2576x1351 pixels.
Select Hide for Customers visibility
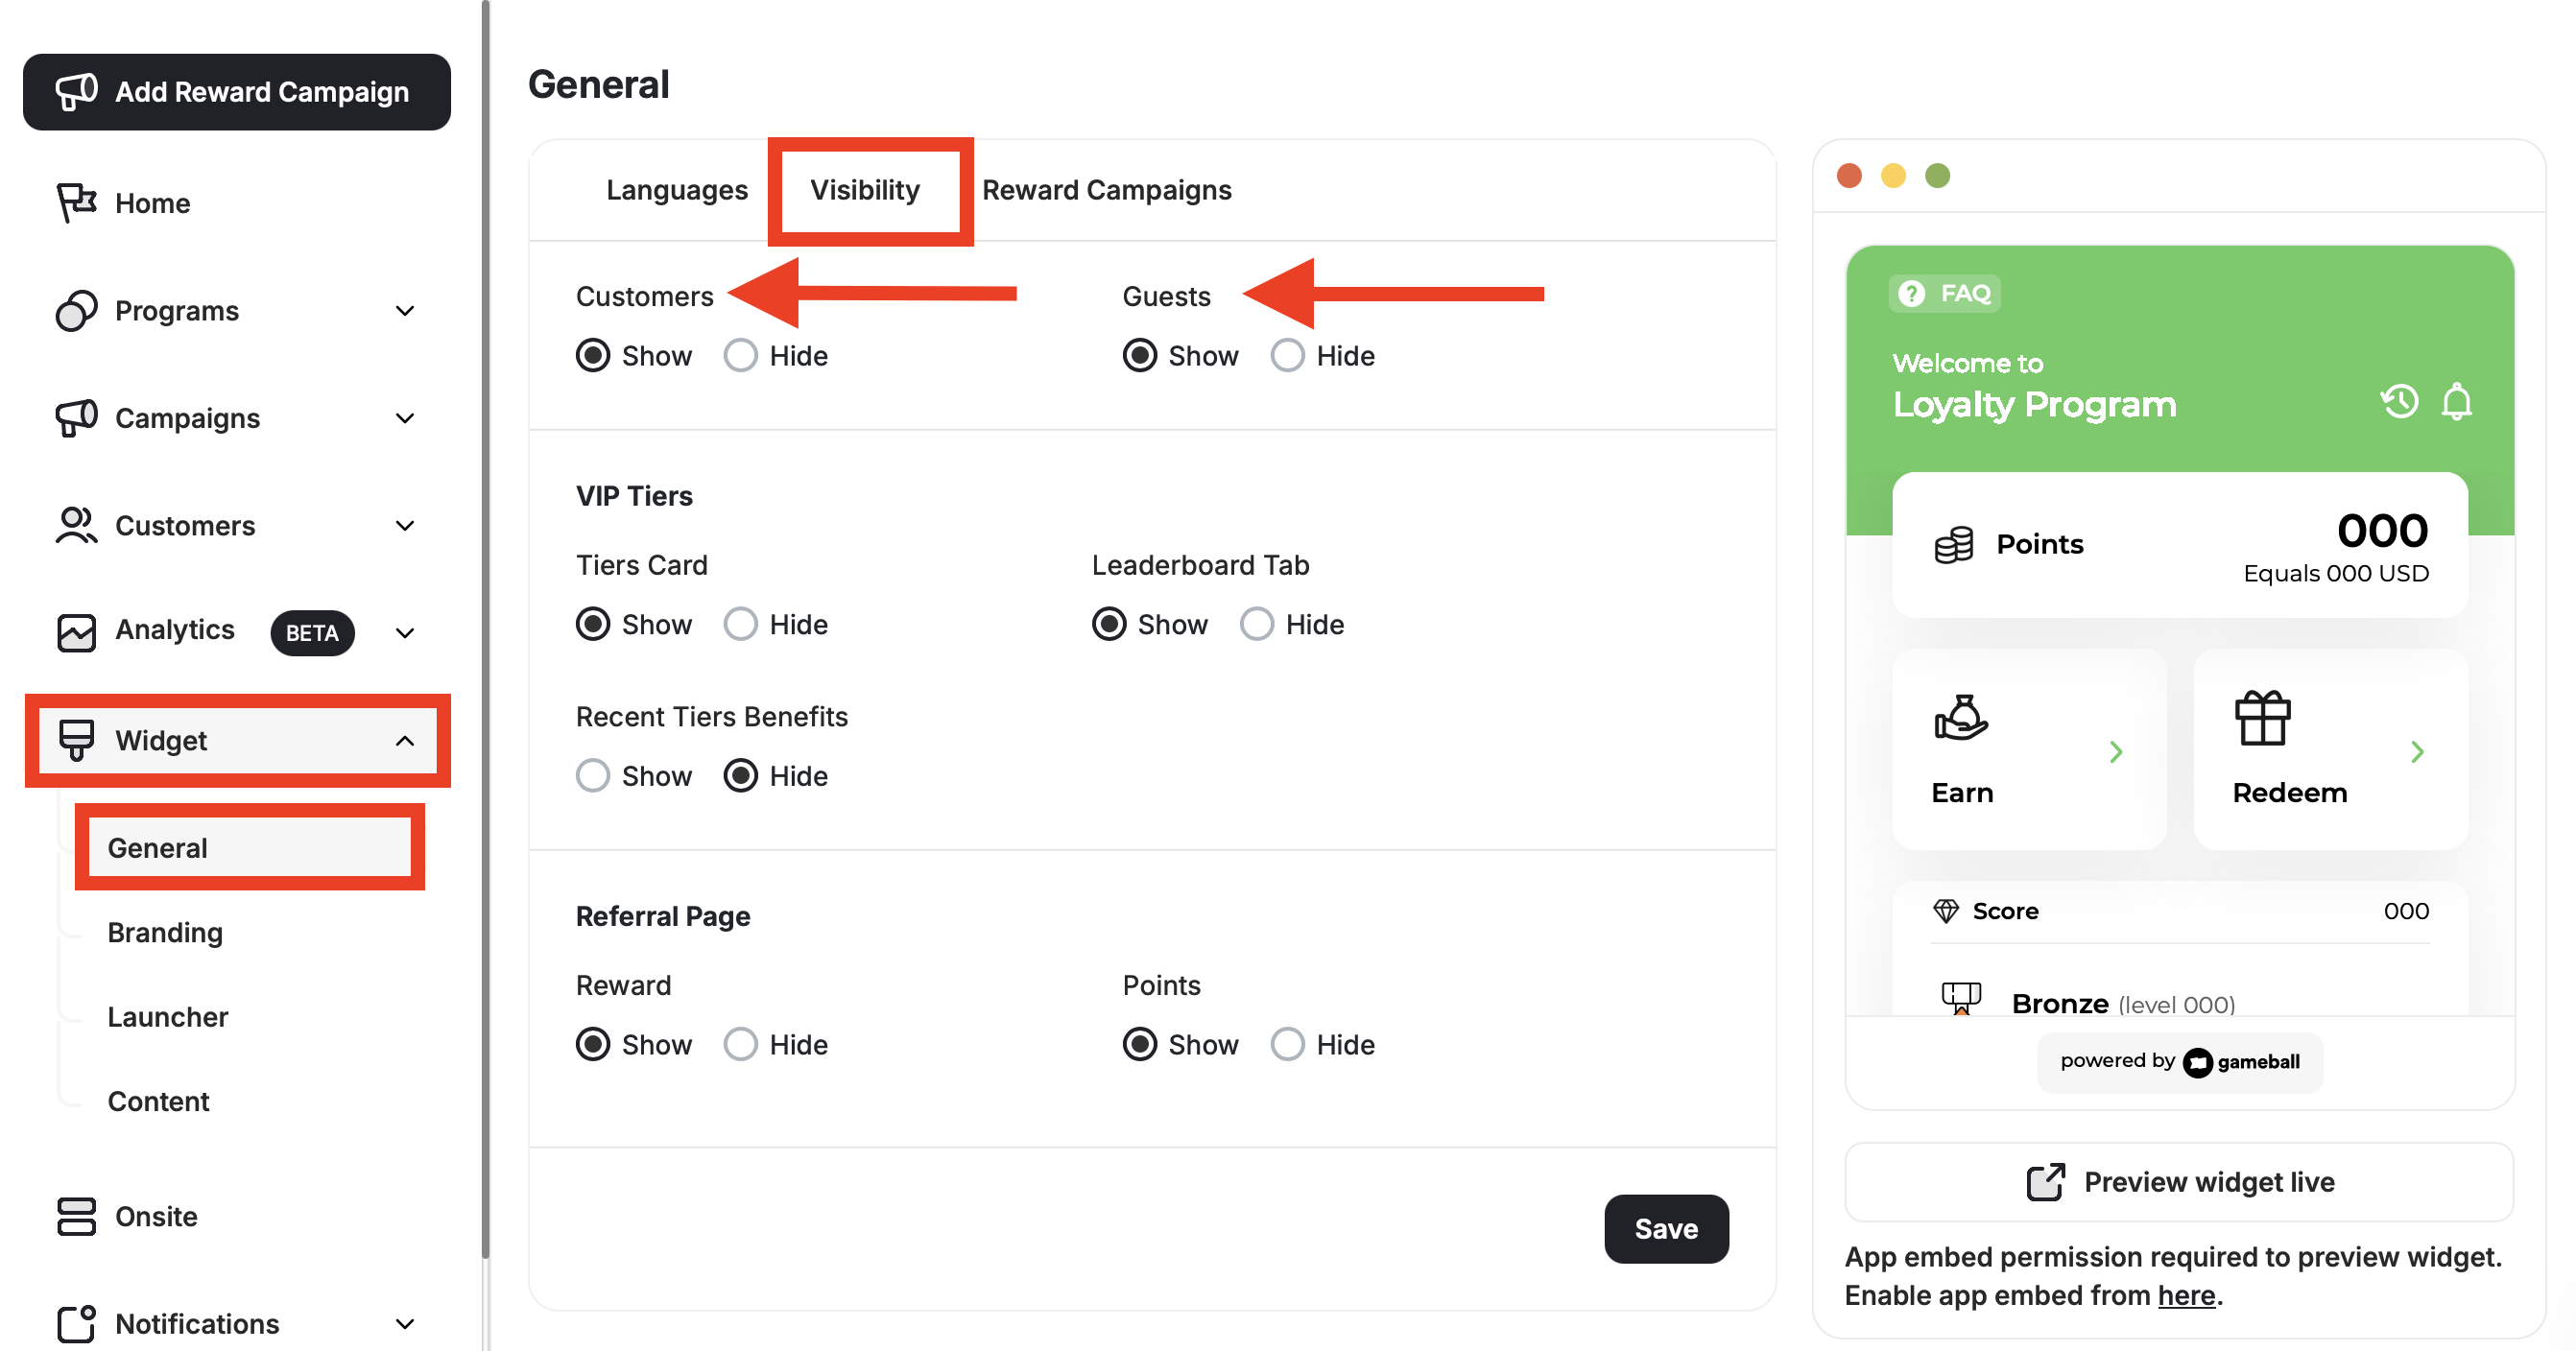741,355
